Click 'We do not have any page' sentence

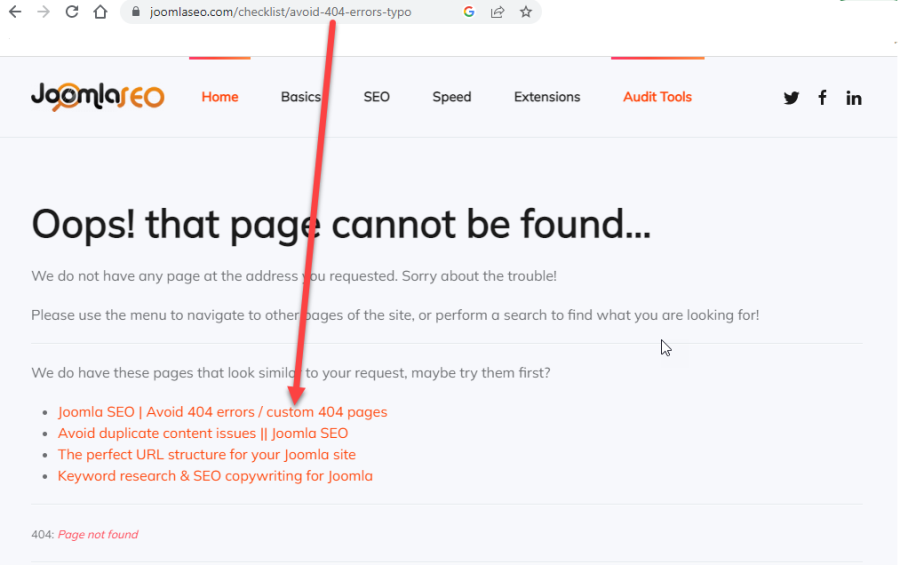(x=294, y=276)
